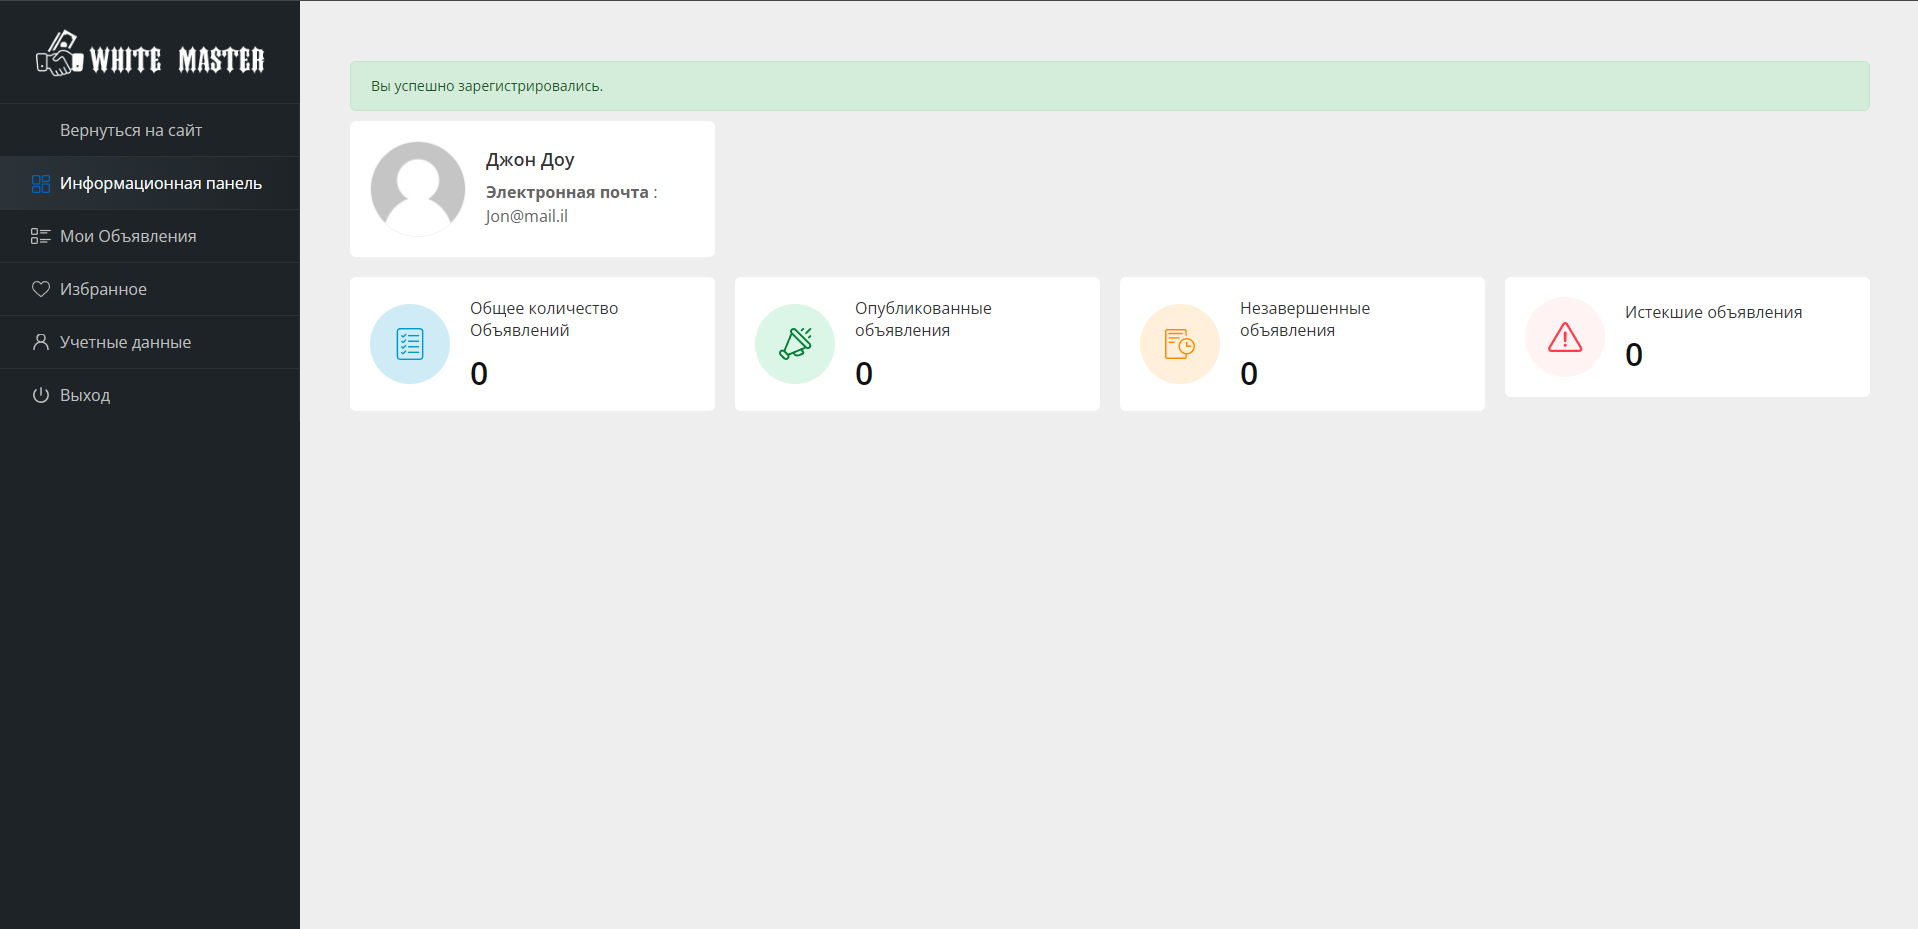The width and height of the screenshot is (1918, 929).
Task: Click the user icon beside Учетные данные
Action: (41, 343)
